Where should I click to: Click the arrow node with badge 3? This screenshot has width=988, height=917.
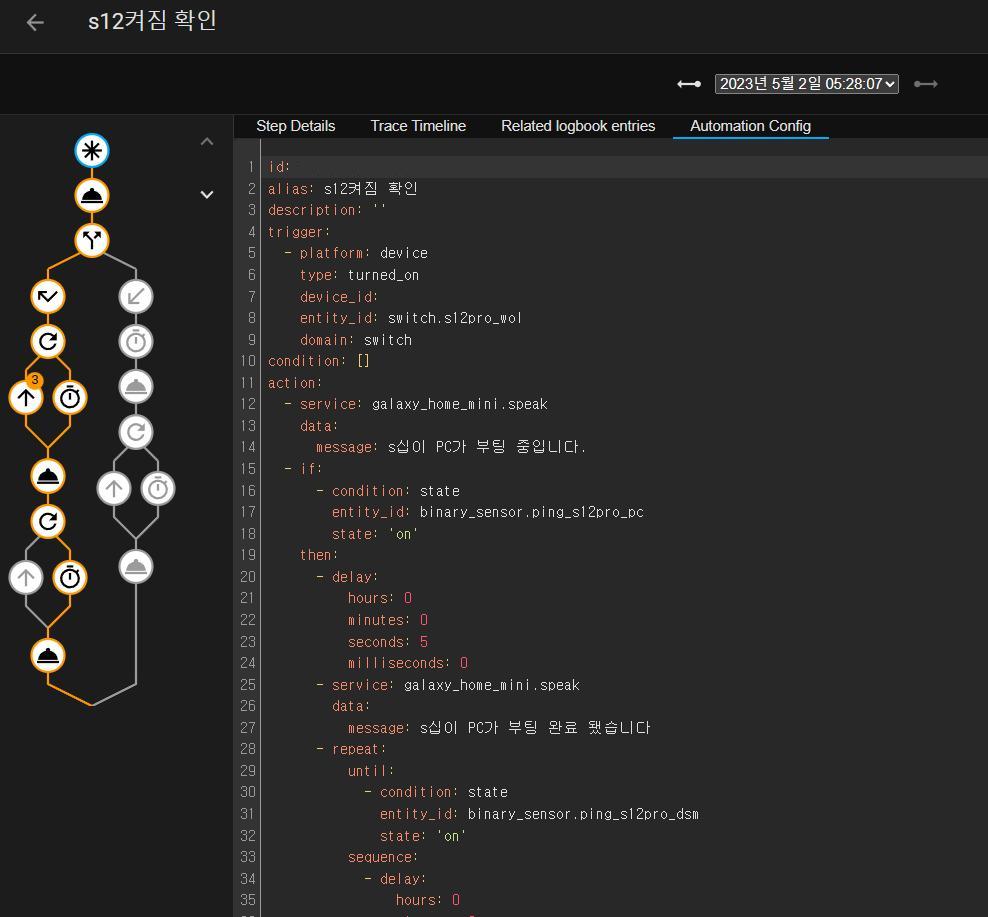[x=26, y=397]
